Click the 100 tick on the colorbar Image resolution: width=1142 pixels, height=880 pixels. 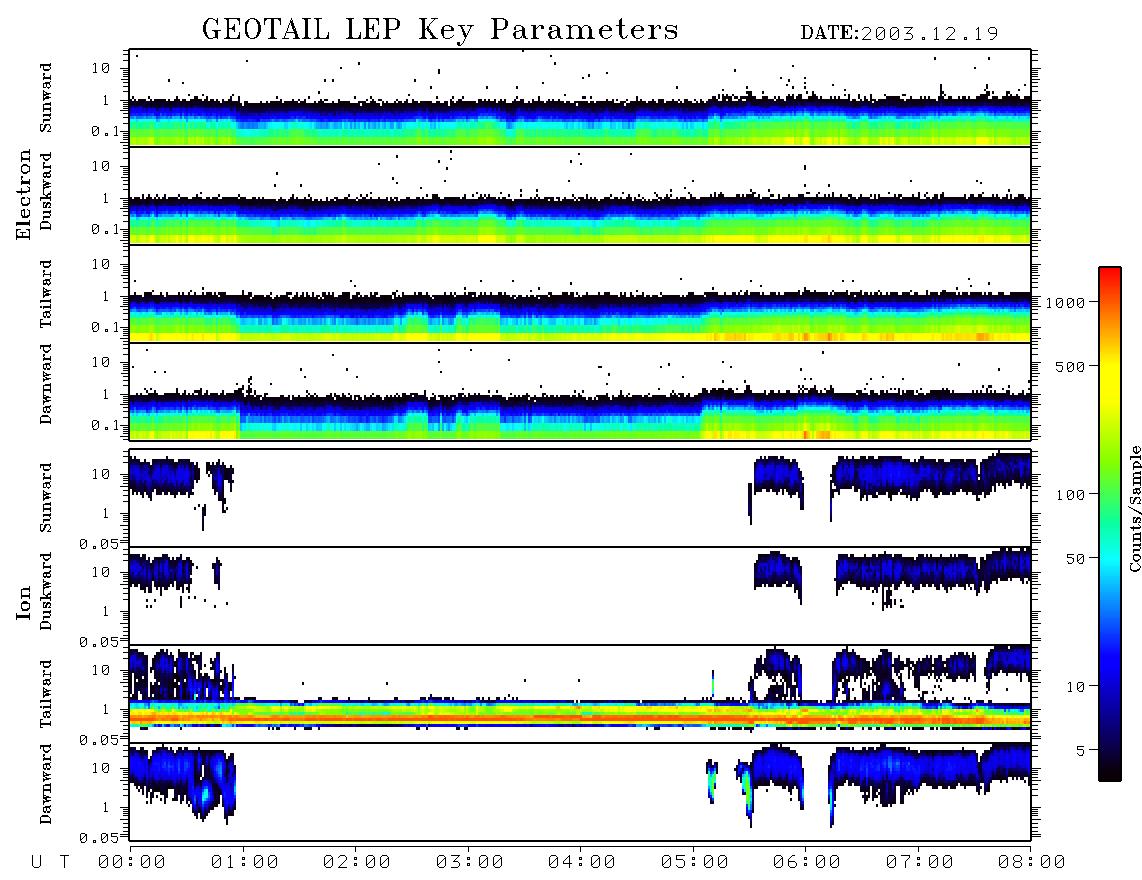pyautogui.click(x=1070, y=495)
